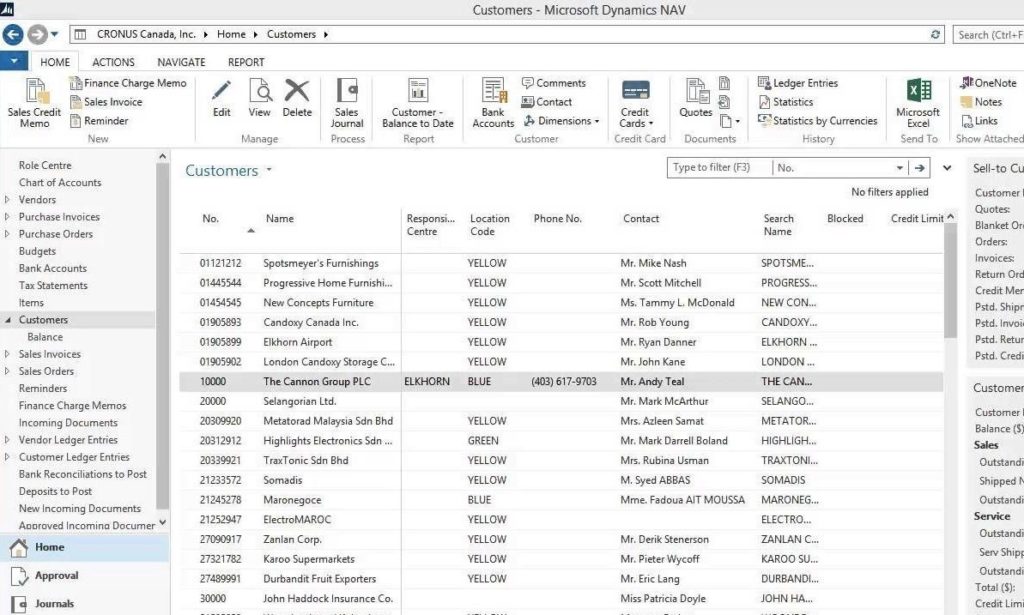1024x615 pixels.
Task: Click the Search box at top right
Action: coord(988,35)
